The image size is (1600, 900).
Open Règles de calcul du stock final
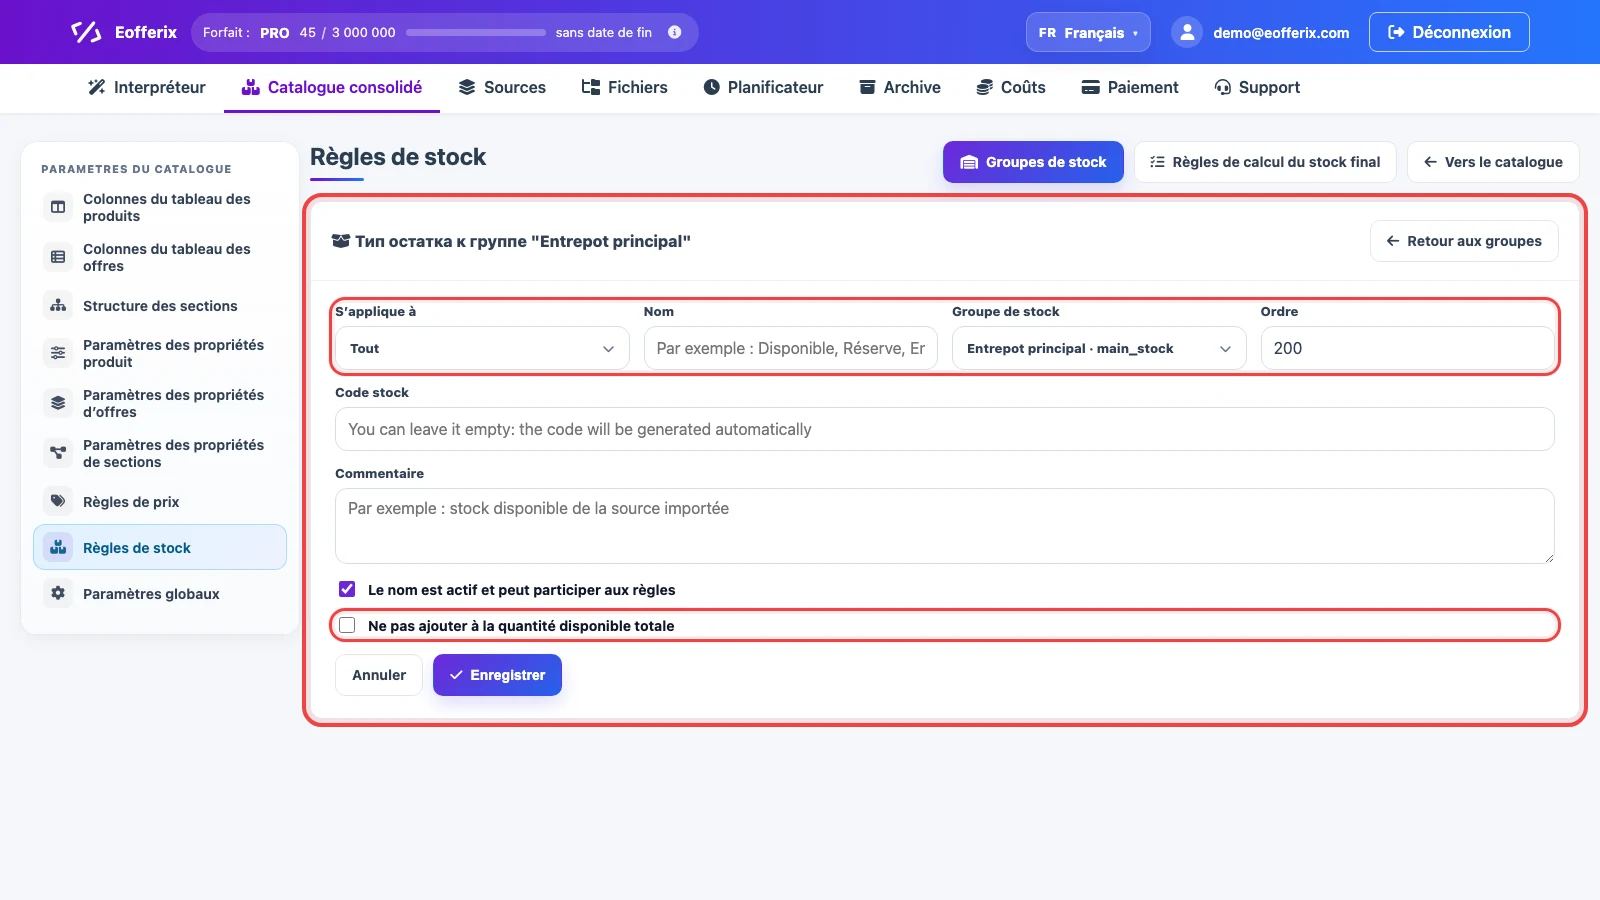pyautogui.click(x=1265, y=162)
